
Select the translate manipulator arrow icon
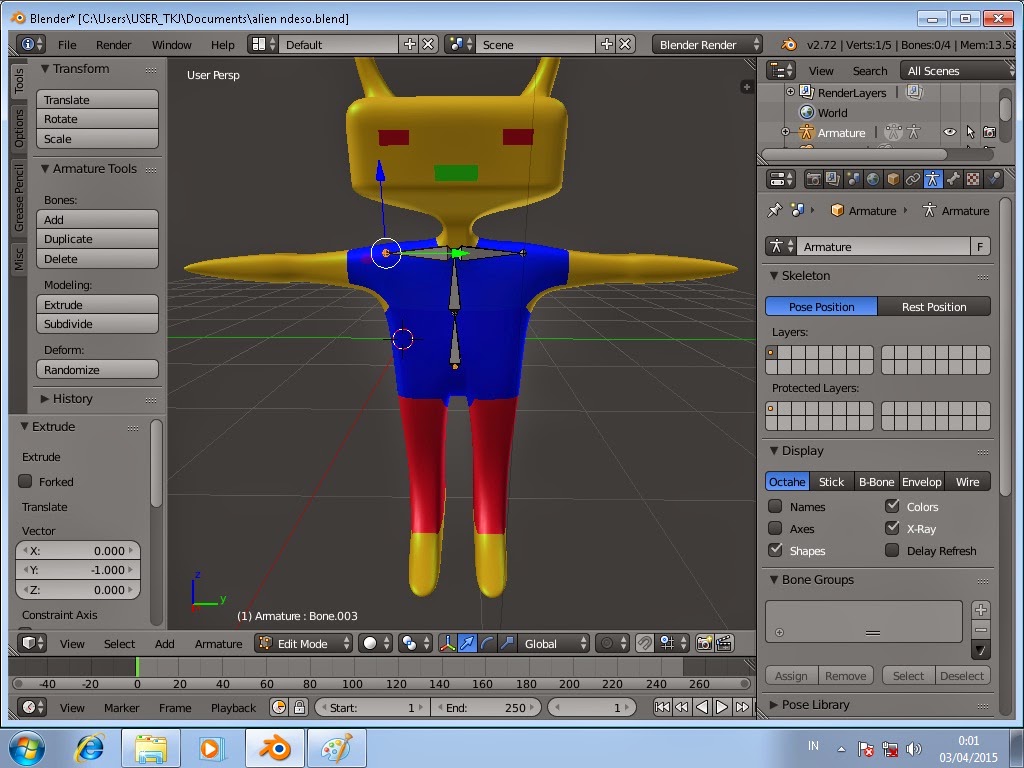coord(467,644)
